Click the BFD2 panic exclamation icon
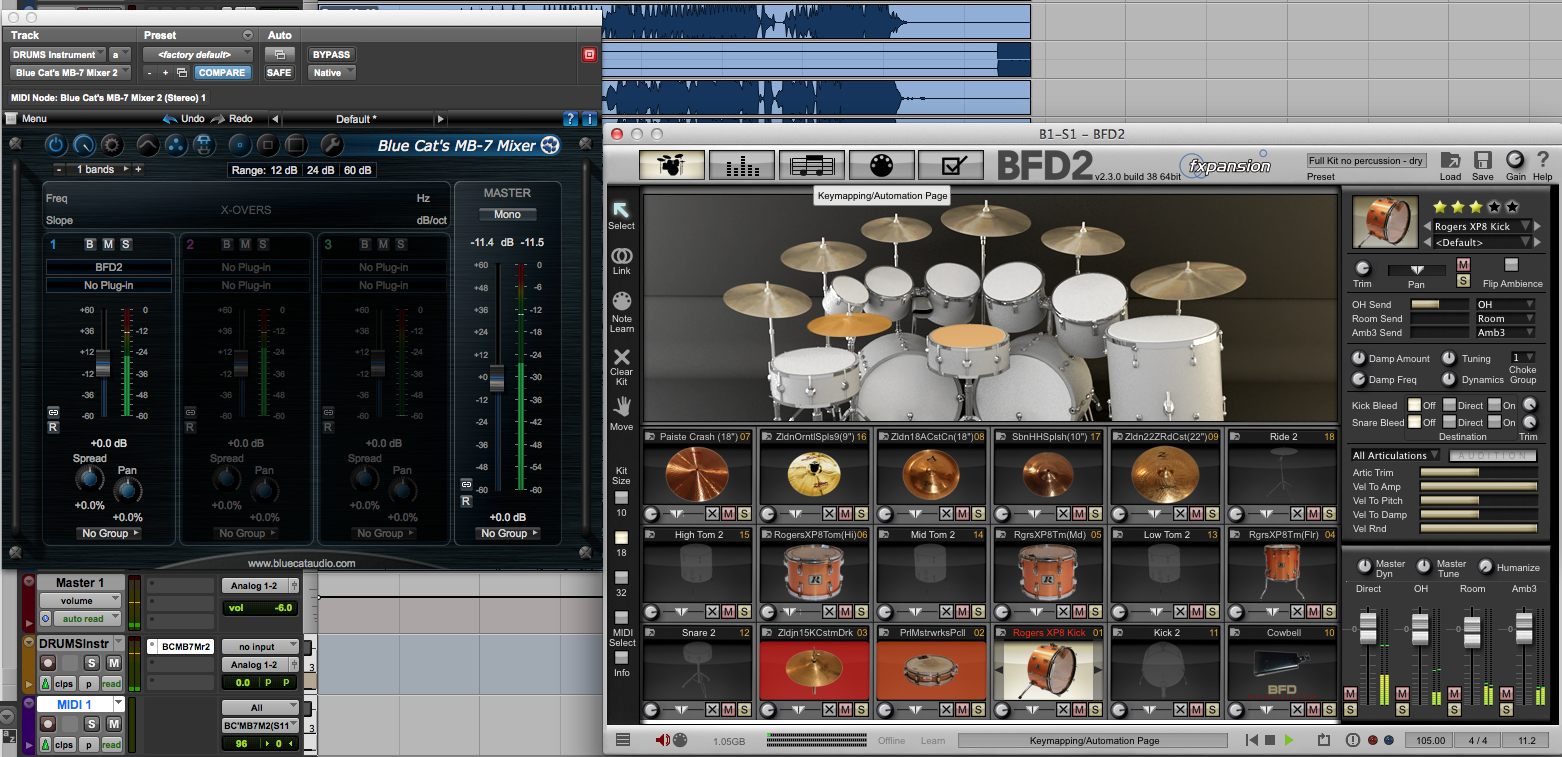The image size is (1562, 757). click(1353, 740)
